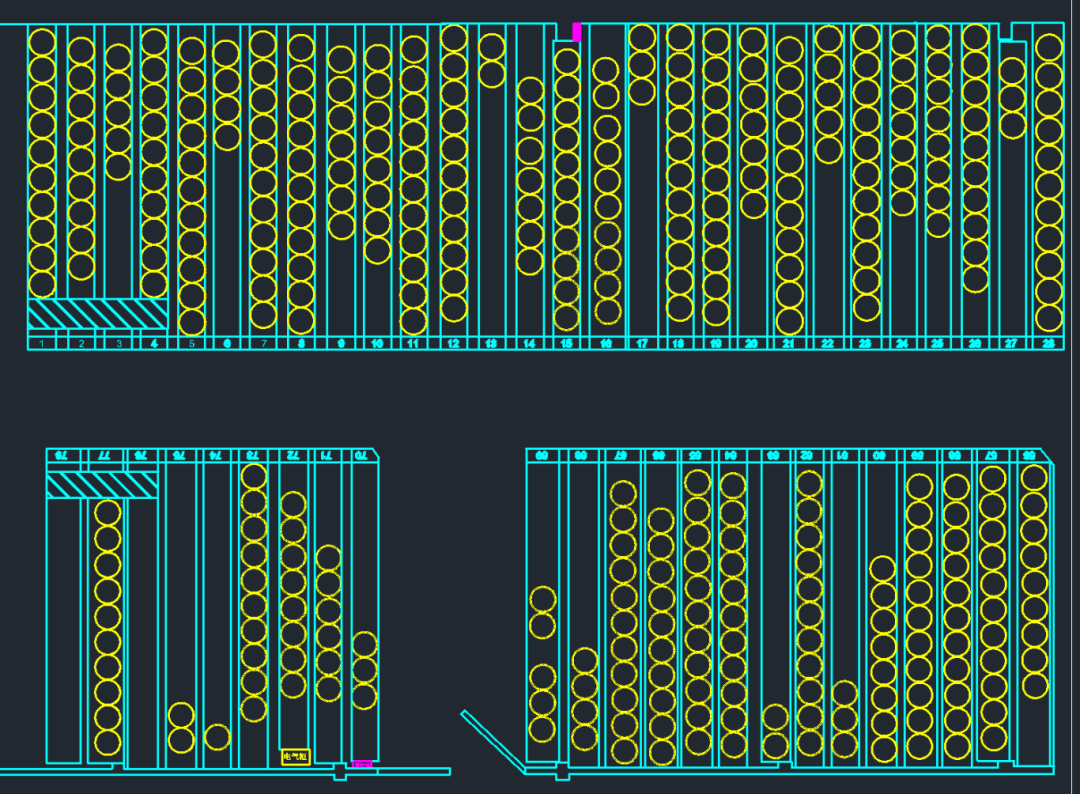Click column number 17 in top row

click(x=642, y=343)
